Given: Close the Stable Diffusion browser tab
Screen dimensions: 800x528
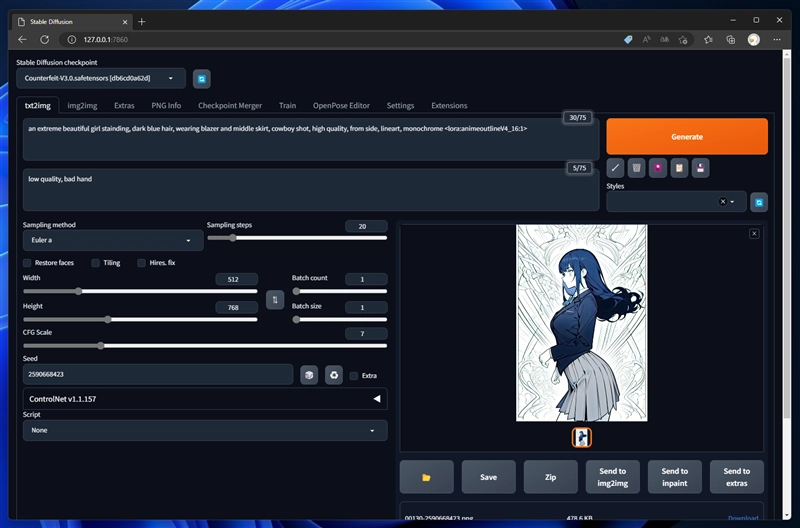Looking at the screenshot, I should (125, 22).
